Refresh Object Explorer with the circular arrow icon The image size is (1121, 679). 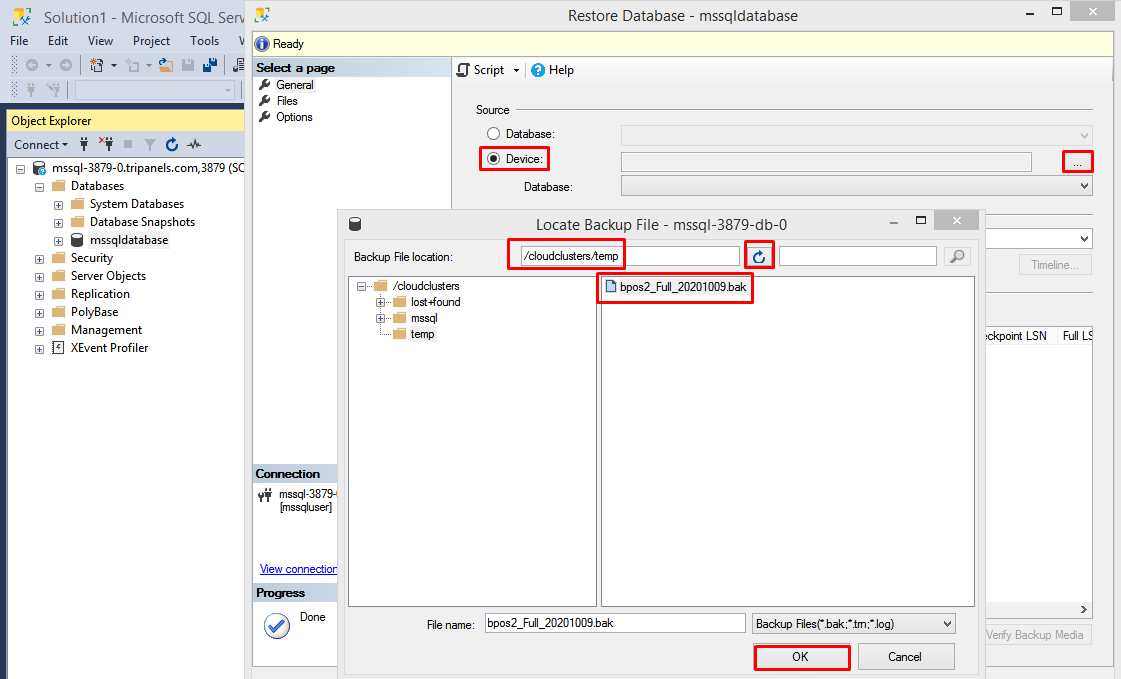[172, 145]
